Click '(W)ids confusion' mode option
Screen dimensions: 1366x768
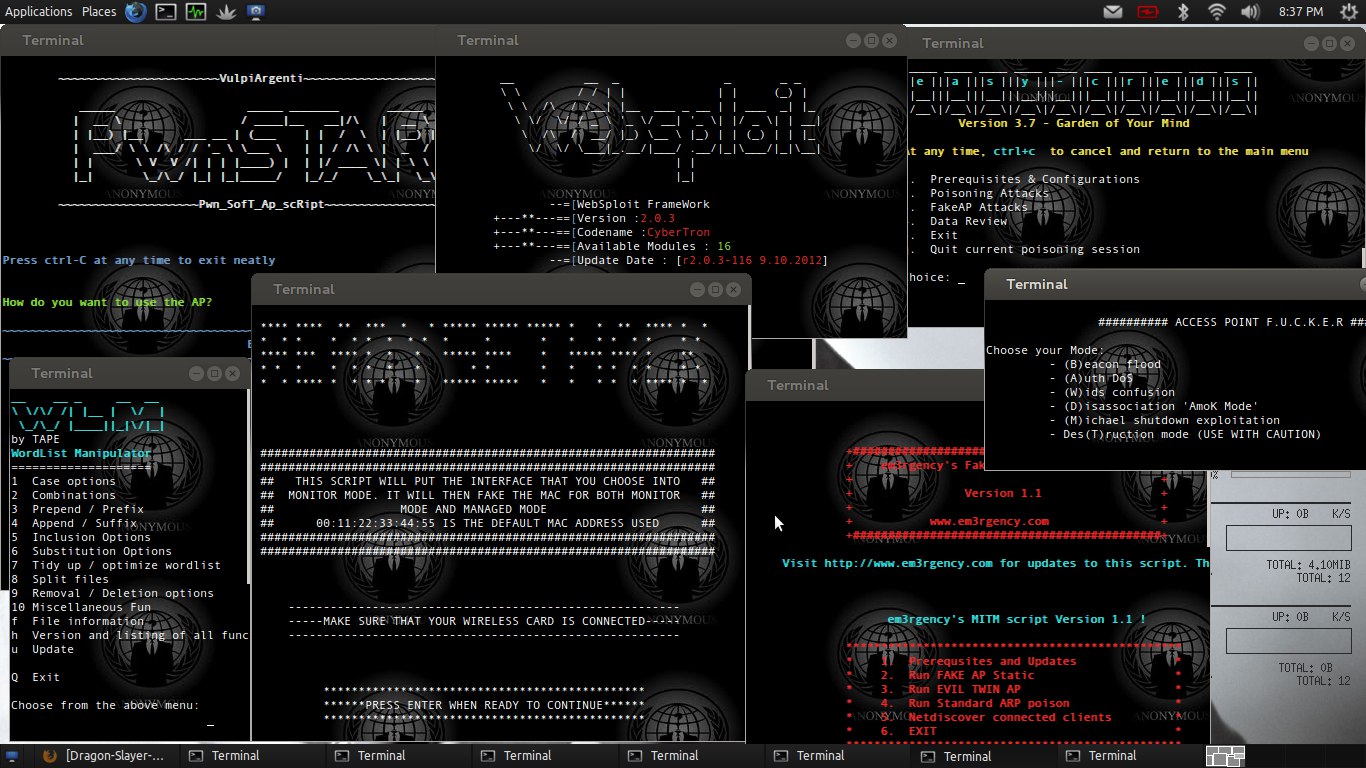click(1119, 392)
